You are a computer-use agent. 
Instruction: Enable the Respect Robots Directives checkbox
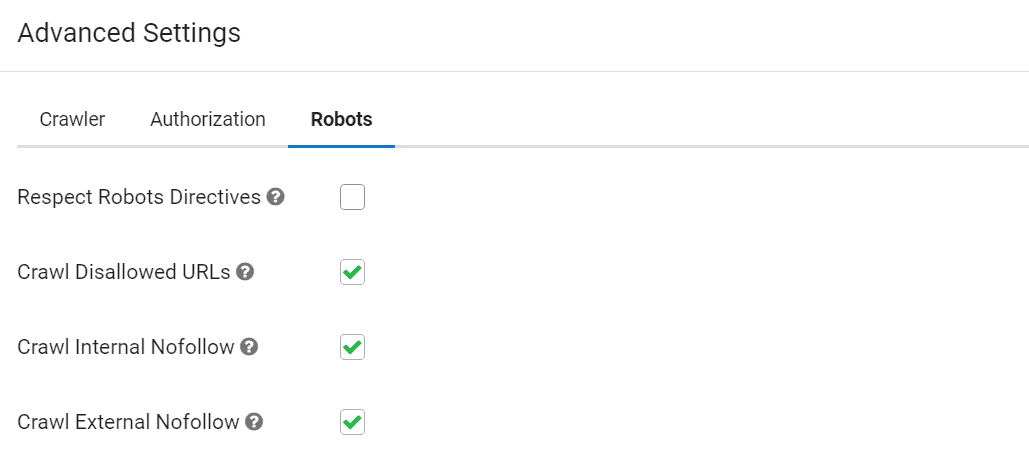[x=352, y=197]
